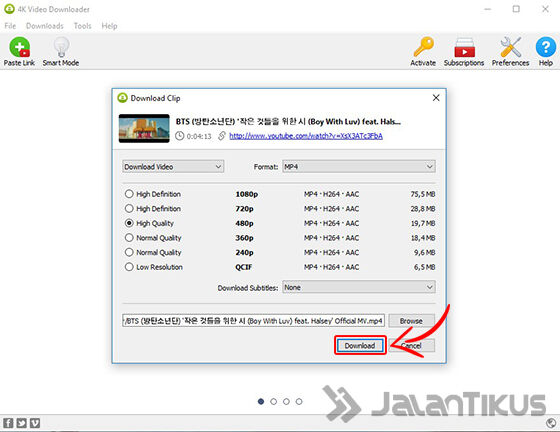The width and height of the screenshot is (560, 432).
Task: Select QCIF Low Resolution option
Action: tap(129, 267)
